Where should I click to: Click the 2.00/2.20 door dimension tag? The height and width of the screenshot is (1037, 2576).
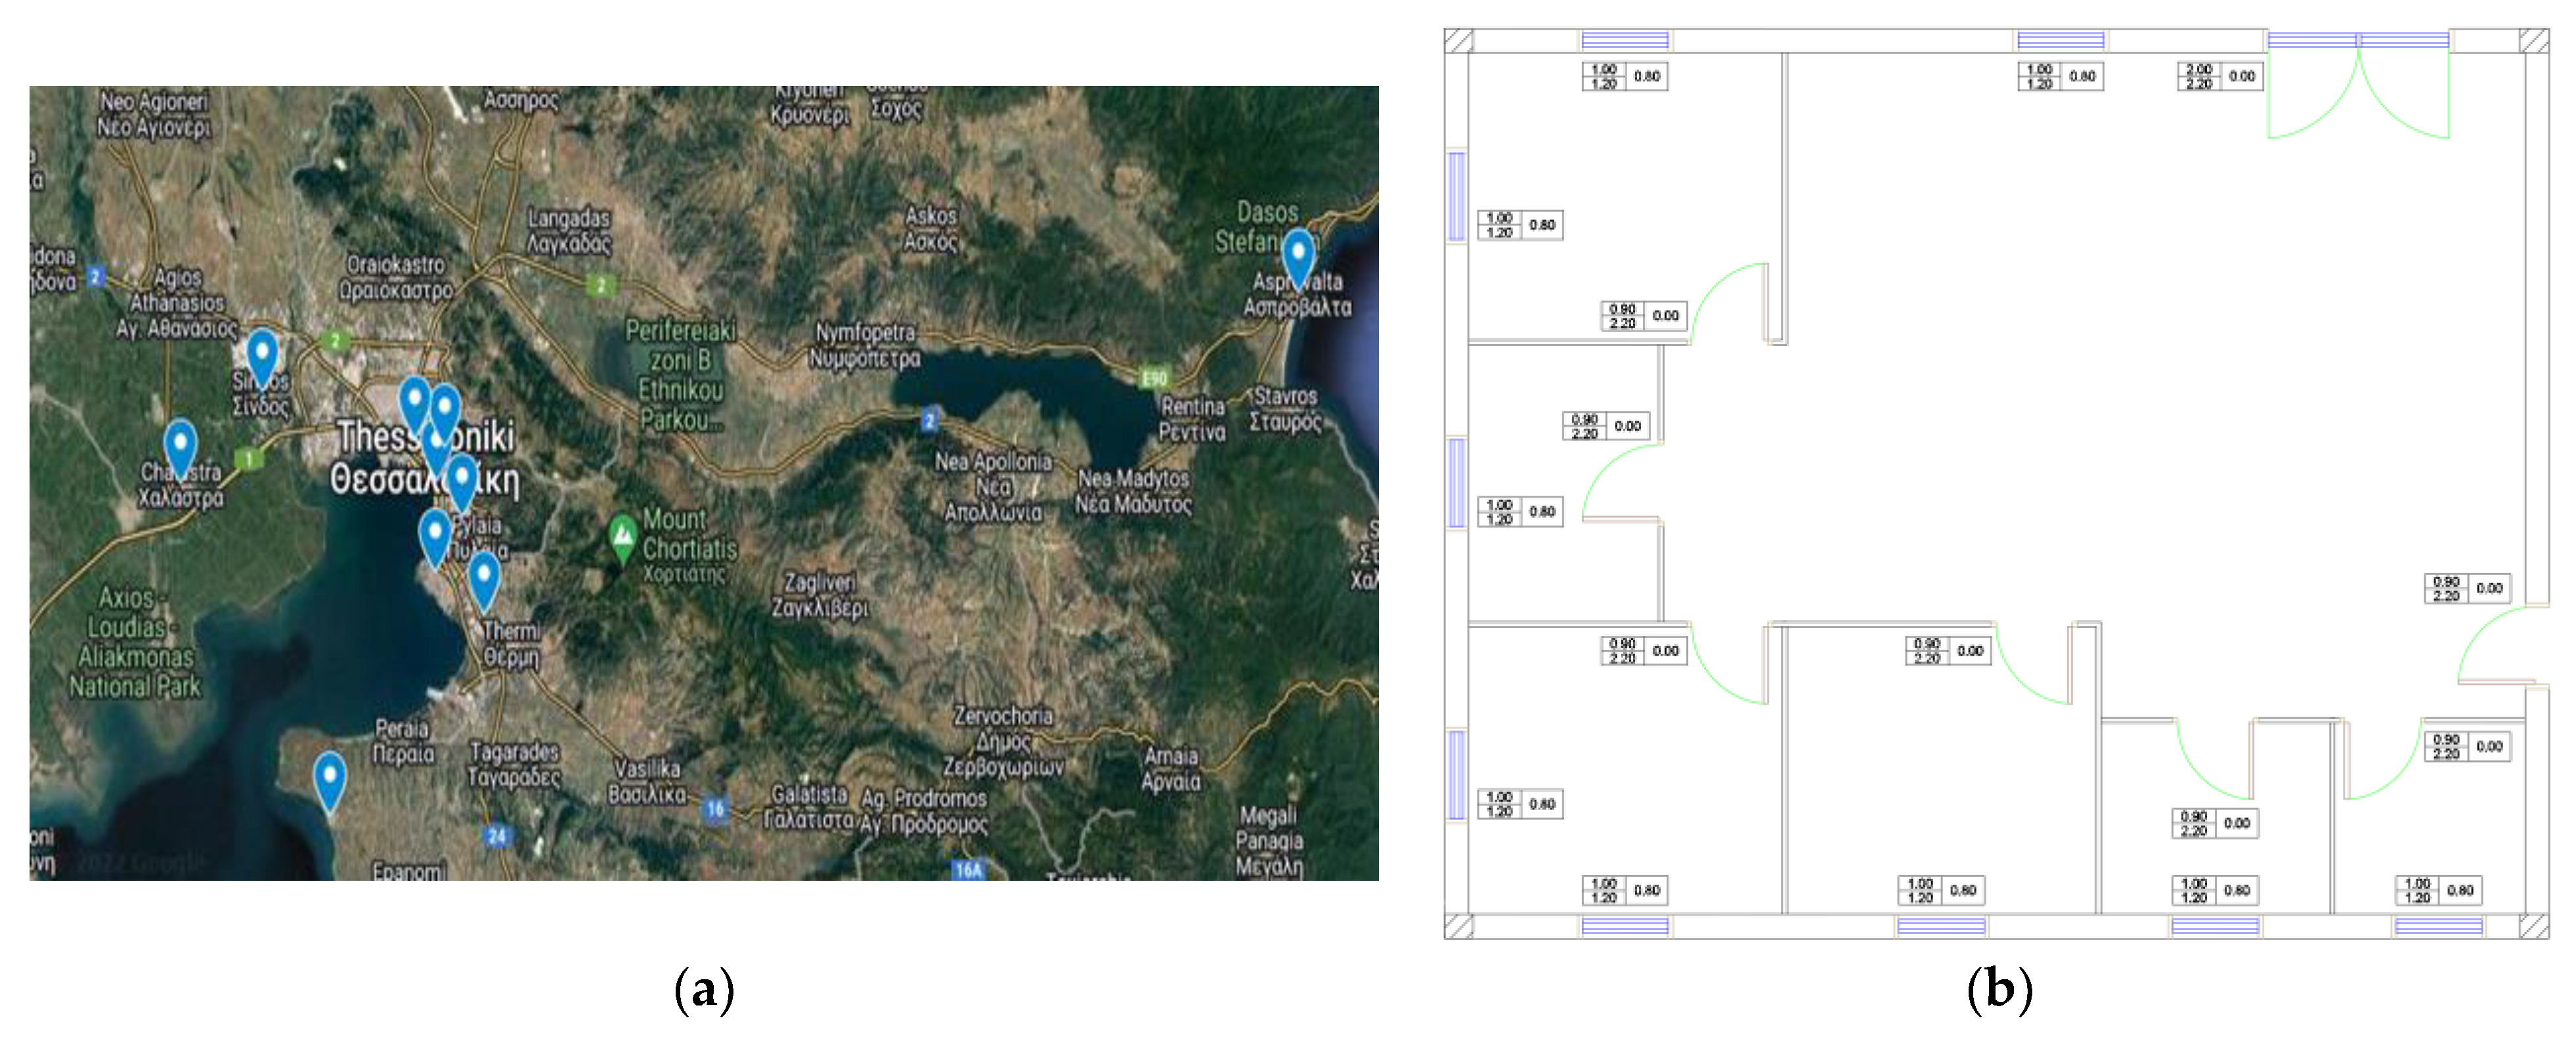pos(2219,76)
